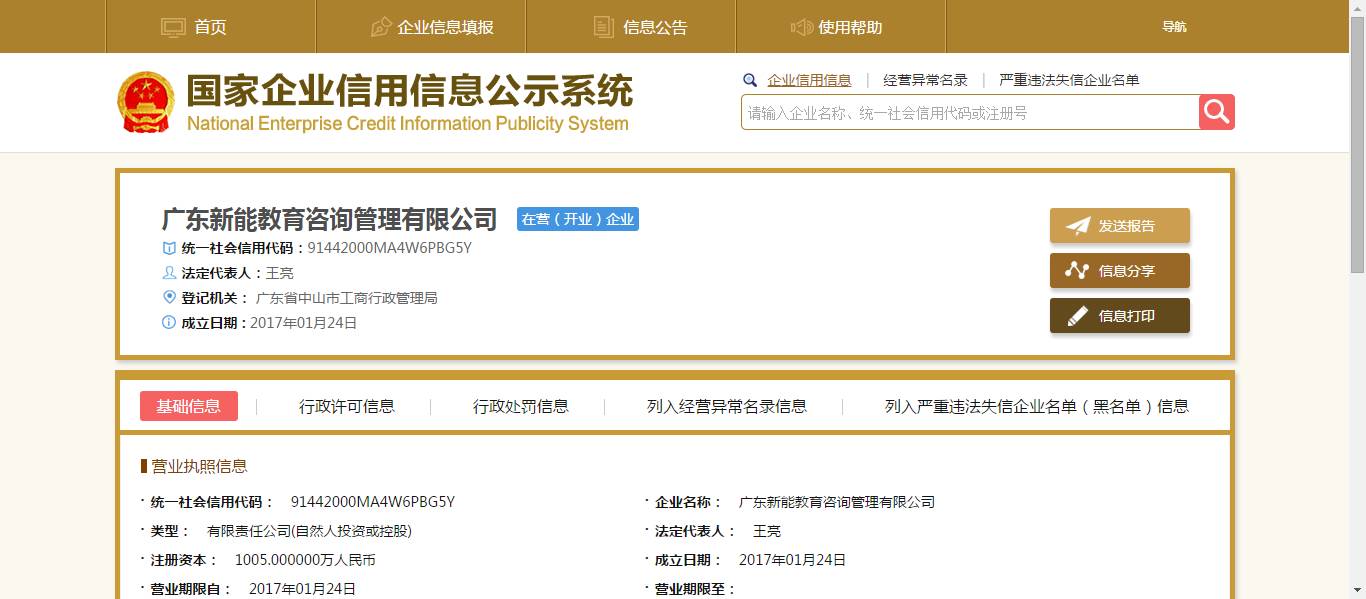Click header date 2017年01月24日

point(304,323)
